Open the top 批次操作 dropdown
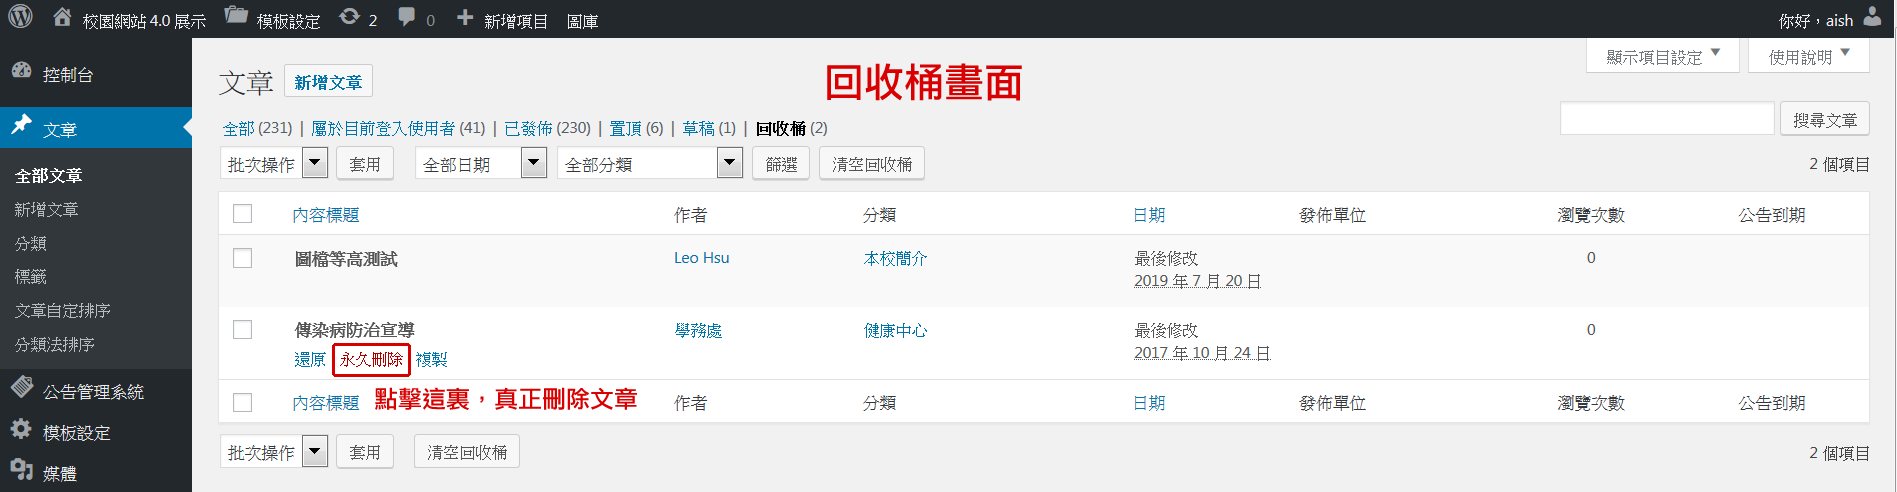 274,163
